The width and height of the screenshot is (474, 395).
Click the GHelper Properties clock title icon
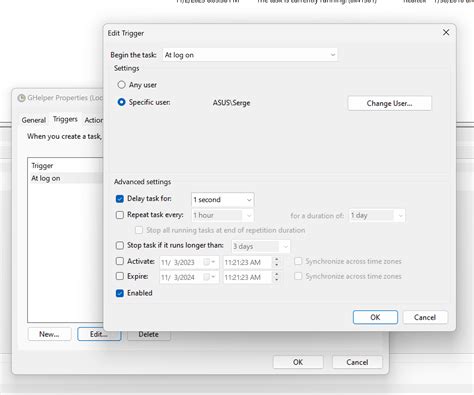22,98
